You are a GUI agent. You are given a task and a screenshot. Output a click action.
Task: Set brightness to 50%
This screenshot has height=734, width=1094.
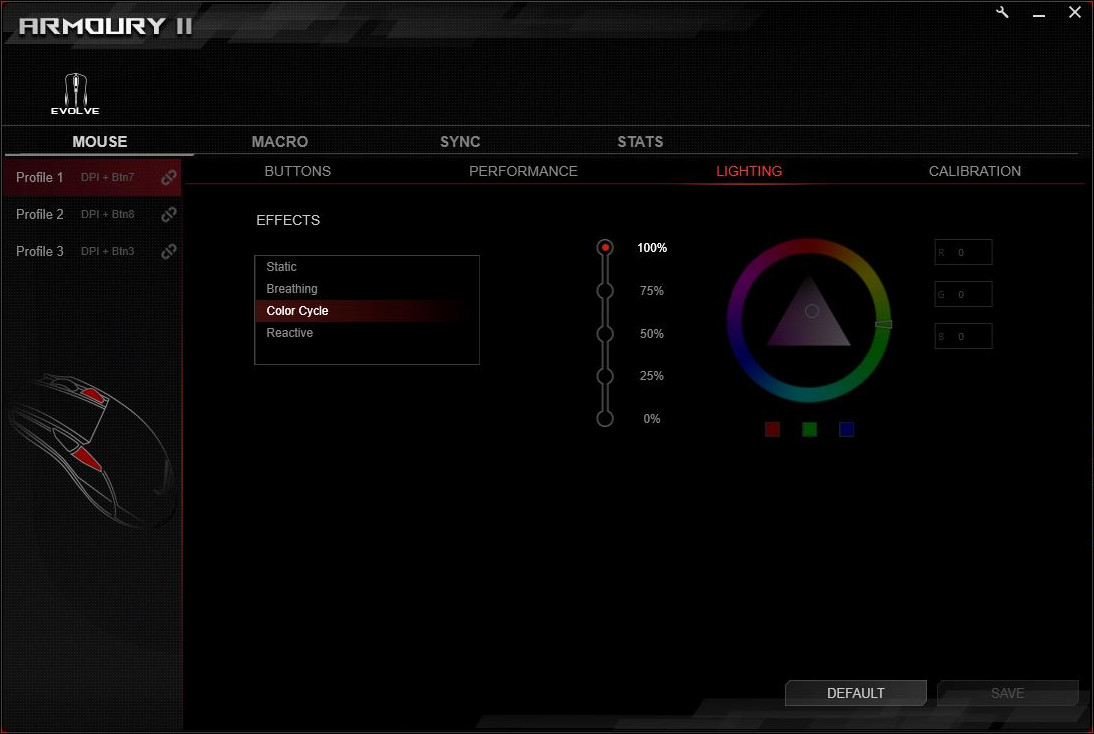click(x=605, y=334)
